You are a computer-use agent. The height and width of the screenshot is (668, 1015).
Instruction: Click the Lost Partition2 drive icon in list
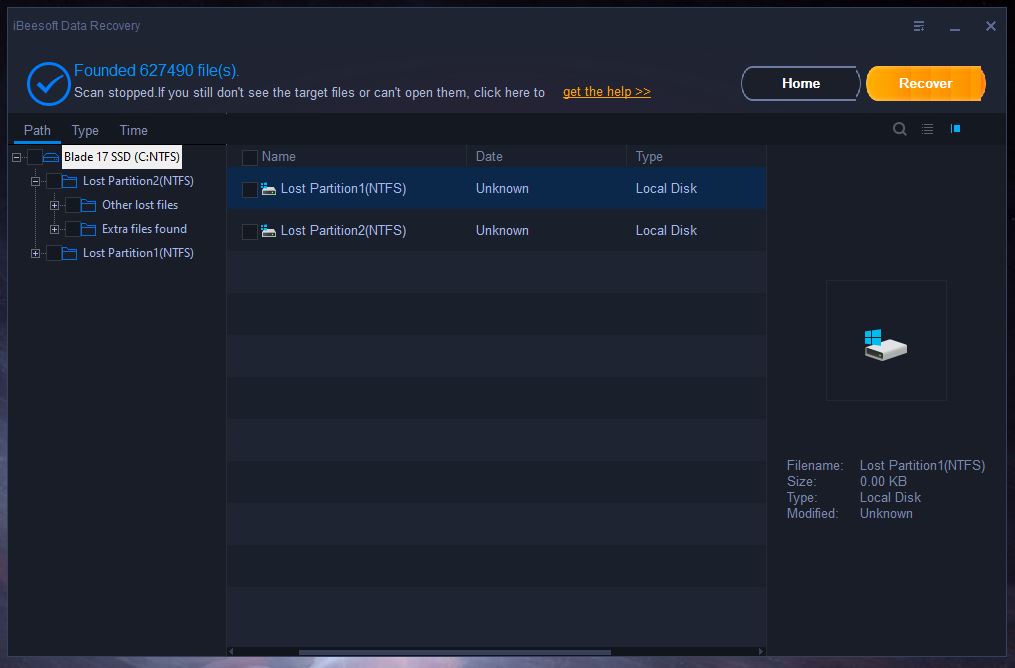pos(268,231)
